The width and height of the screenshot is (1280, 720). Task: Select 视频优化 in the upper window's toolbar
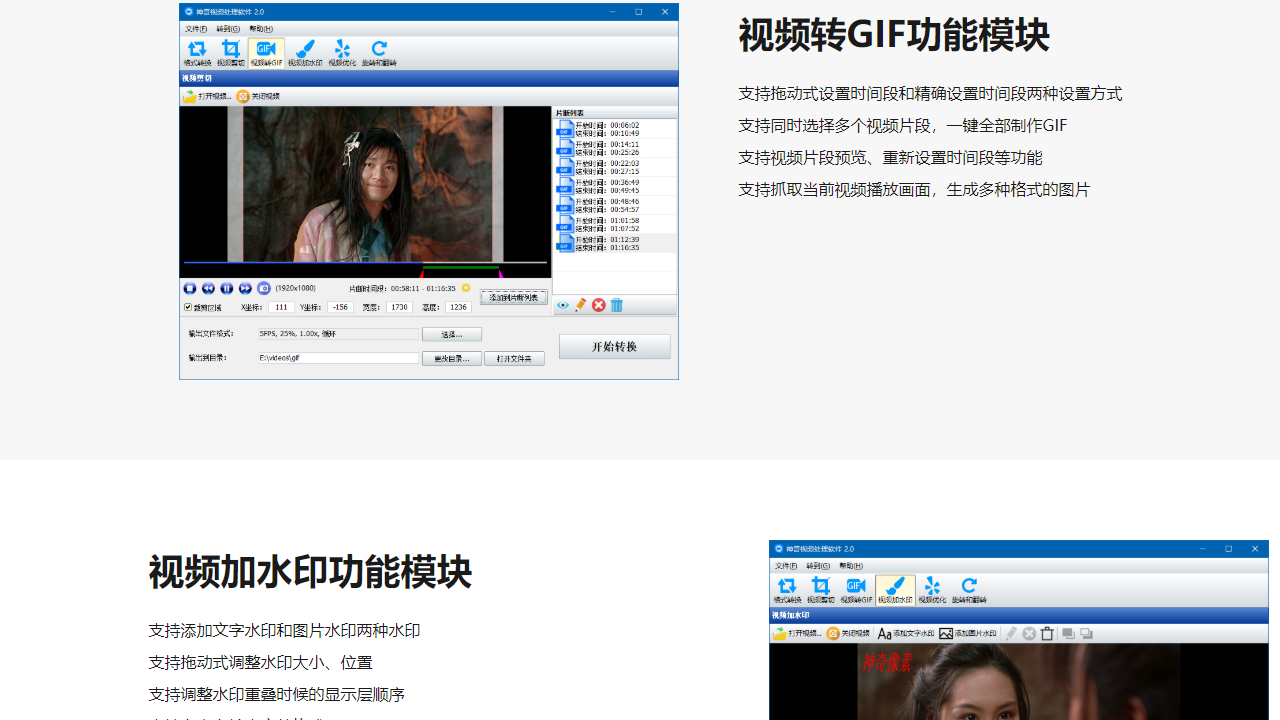[342, 53]
